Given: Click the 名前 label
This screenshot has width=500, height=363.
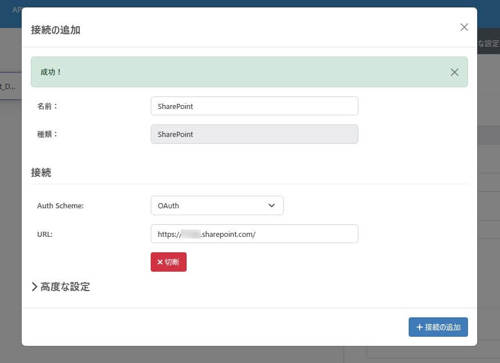Looking at the screenshot, I should [x=47, y=106].
